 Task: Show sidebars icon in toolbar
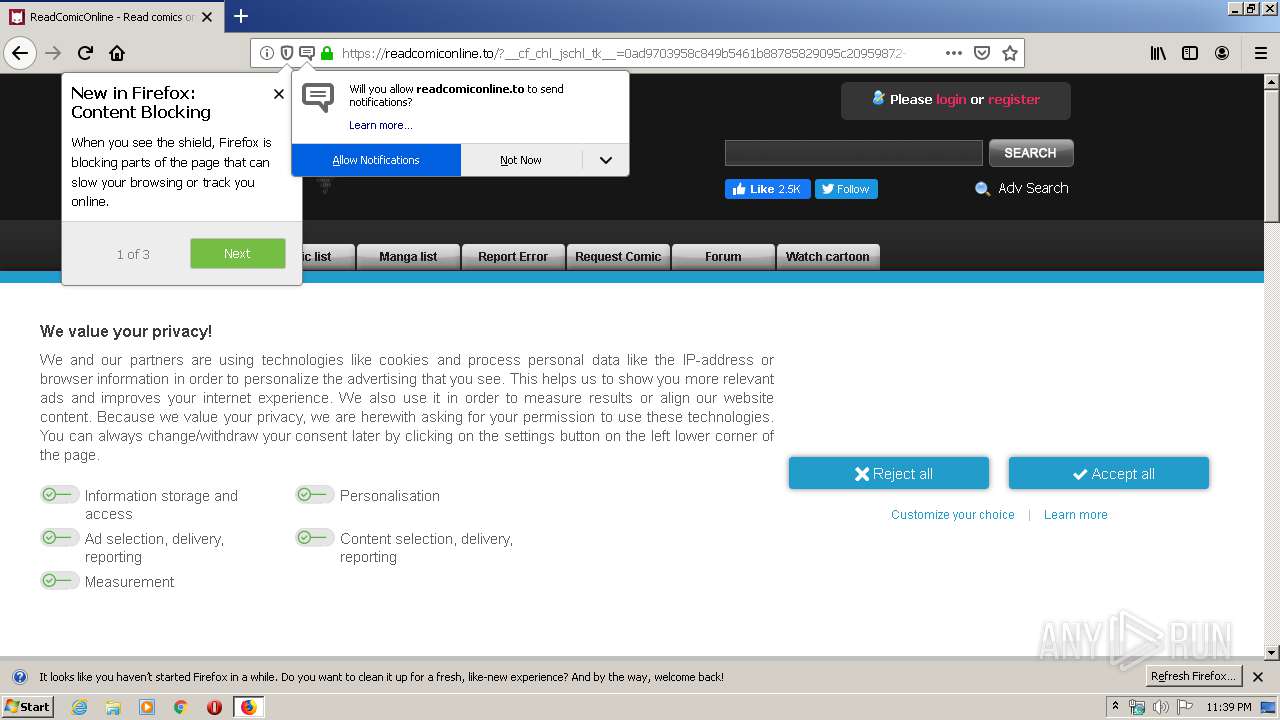click(1190, 53)
